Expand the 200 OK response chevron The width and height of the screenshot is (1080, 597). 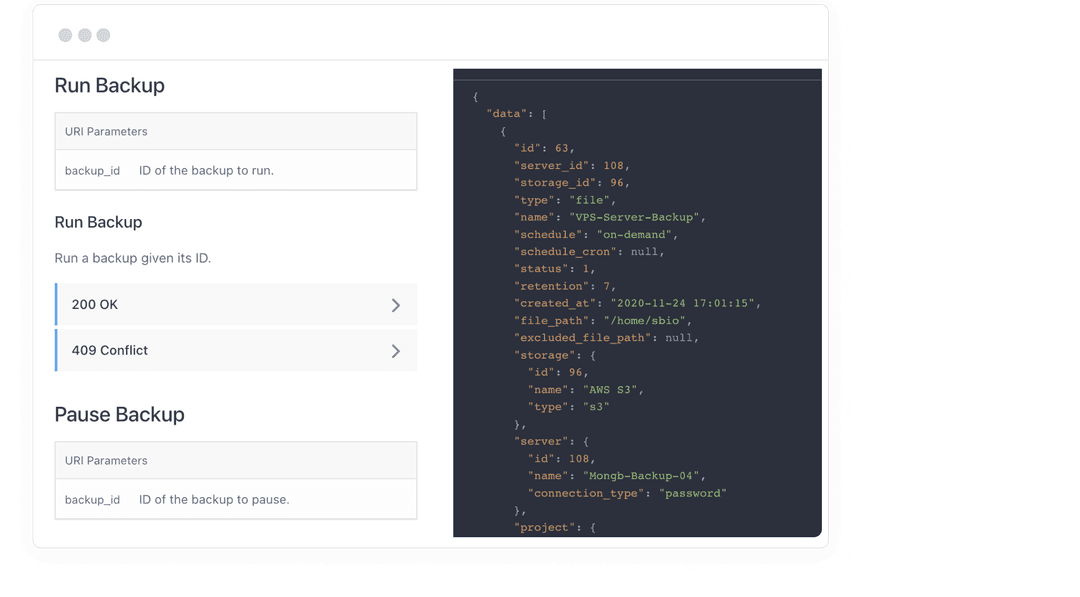[x=395, y=305]
